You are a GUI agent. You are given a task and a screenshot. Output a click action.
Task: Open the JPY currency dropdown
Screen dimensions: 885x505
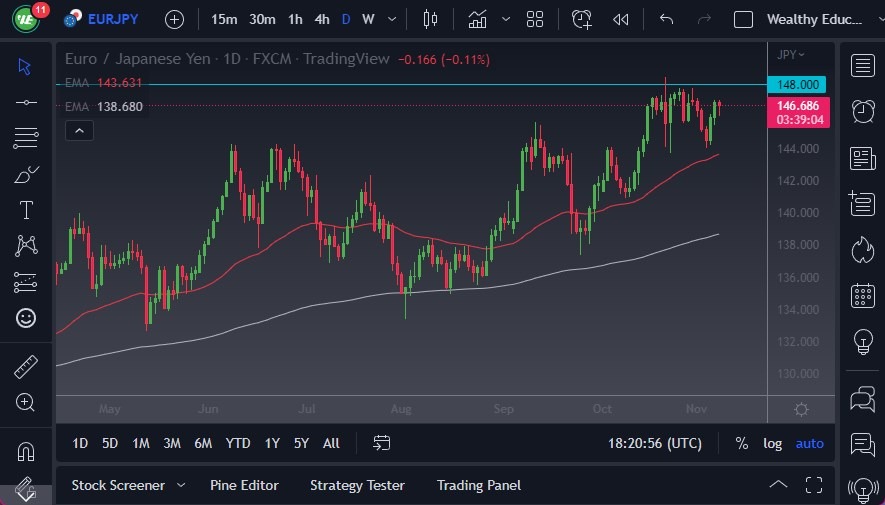791,55
